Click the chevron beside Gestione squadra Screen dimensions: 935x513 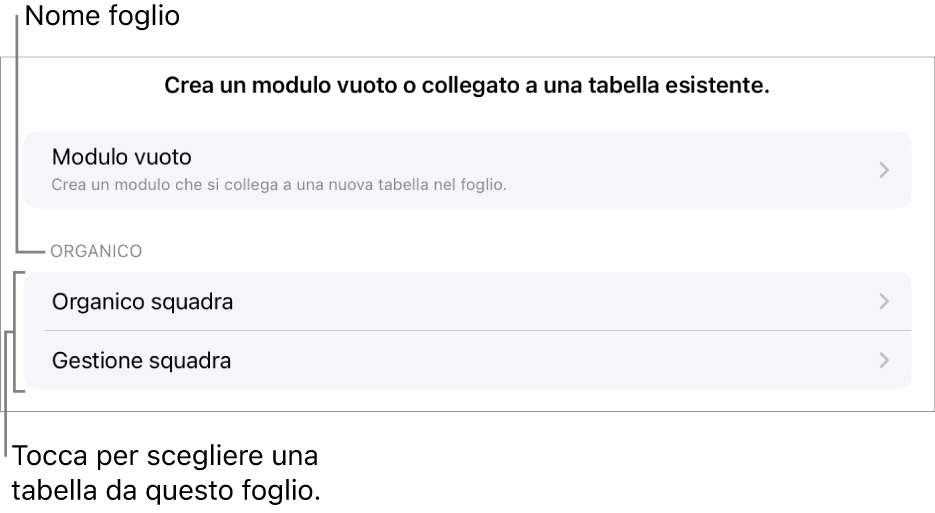(883, 360)
